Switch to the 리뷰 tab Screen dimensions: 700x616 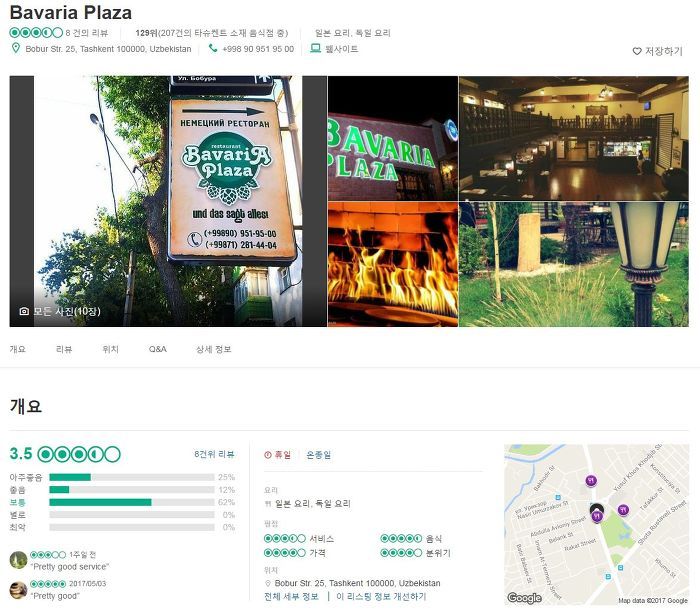click(x=64, y=349)
